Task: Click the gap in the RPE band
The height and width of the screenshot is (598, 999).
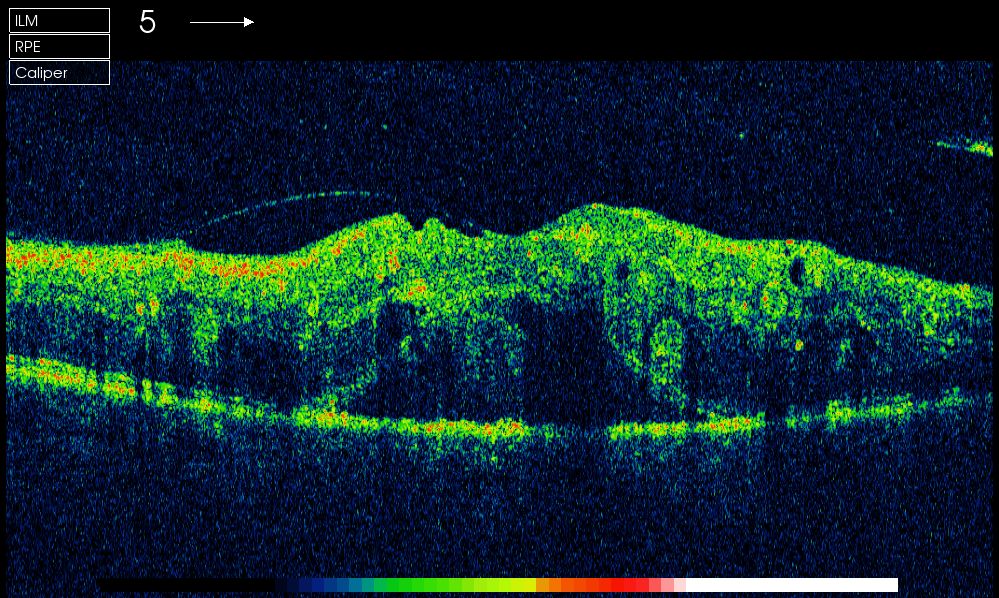Action: (x=571, y=432)
